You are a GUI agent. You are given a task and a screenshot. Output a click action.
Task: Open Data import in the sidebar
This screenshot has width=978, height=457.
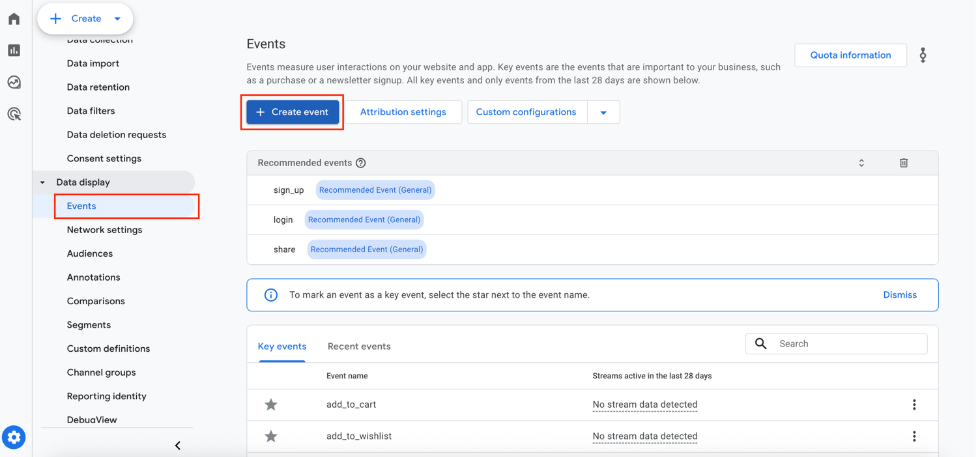coord(93,64)
